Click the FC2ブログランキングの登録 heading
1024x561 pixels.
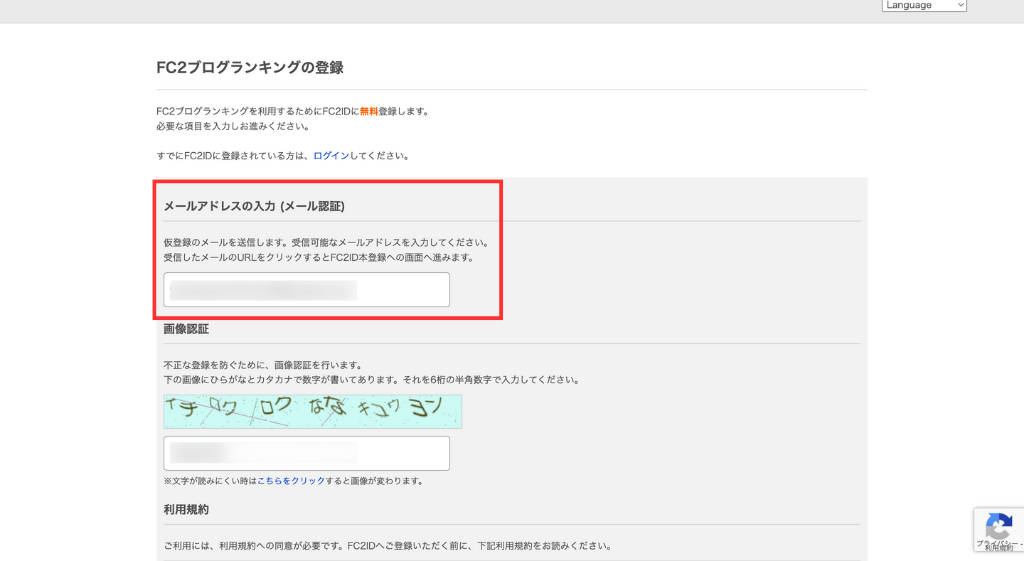(249, 67)
